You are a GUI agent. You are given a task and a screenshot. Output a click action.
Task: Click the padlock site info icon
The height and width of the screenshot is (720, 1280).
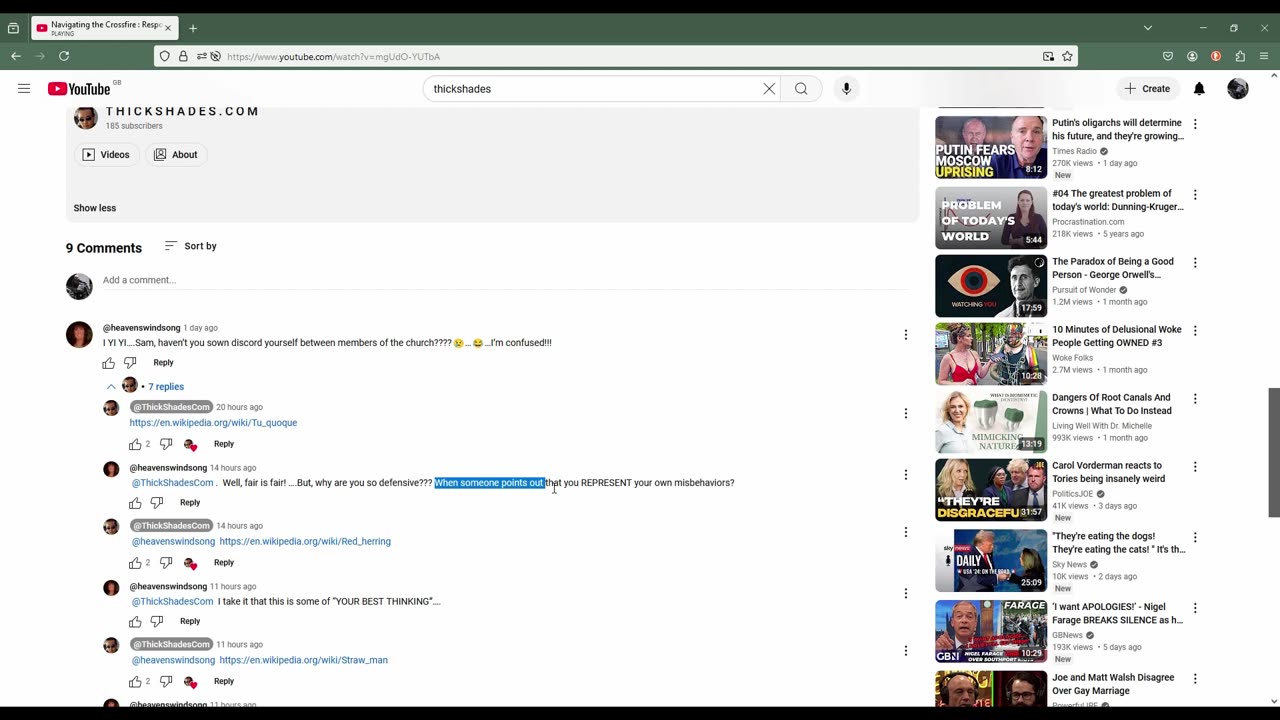(183, 56)
